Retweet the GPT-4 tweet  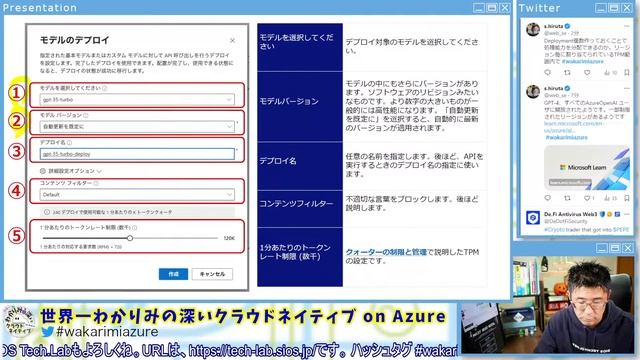(567, 198)
